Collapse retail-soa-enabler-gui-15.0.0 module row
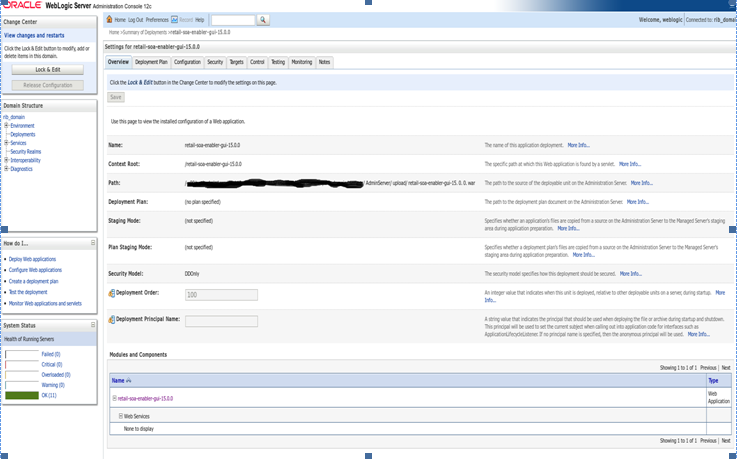This screenshot has width=737, height=459. 114,398
